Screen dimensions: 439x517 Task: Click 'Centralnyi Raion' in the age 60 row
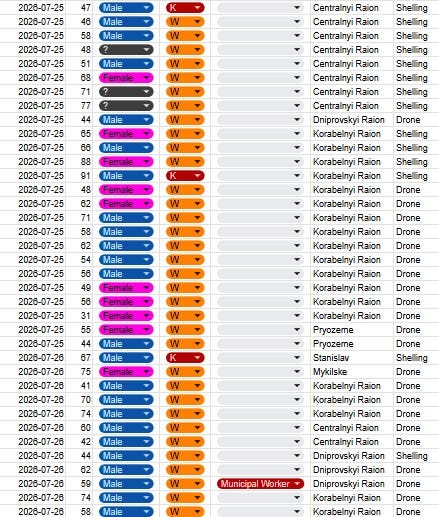(x=346, y=428)
